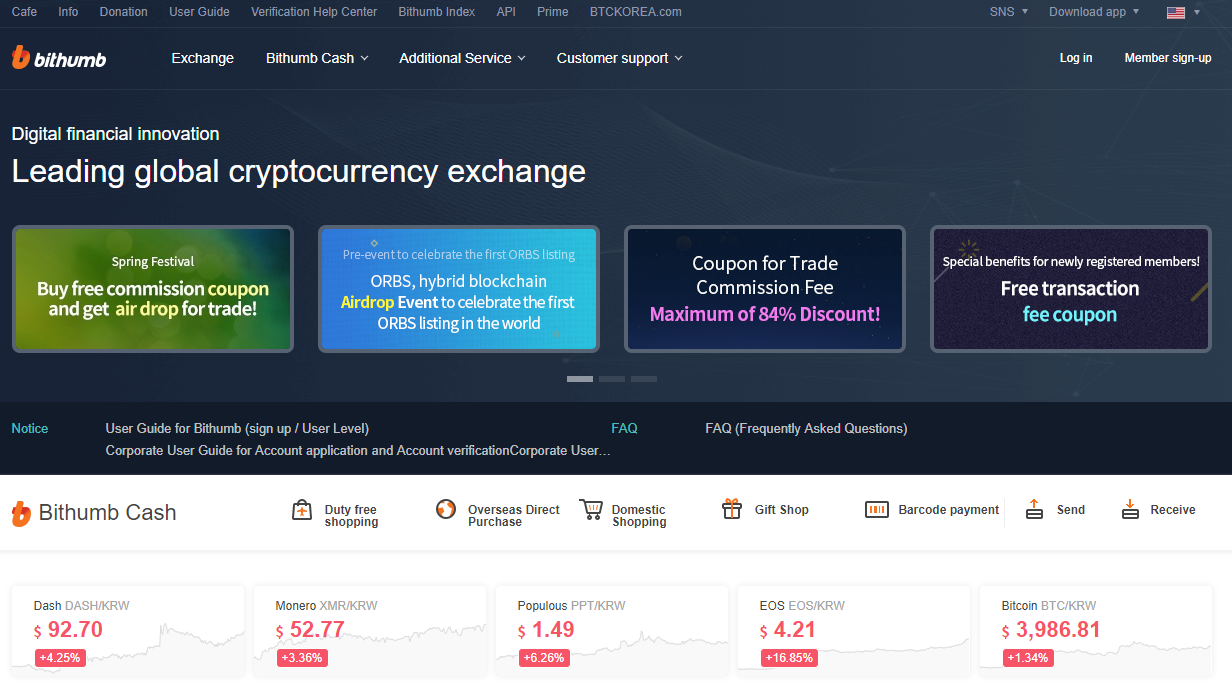1232x695 pixels.
Task: Open the Customer support dropdown menu
Action: click(x=619, y=58)
